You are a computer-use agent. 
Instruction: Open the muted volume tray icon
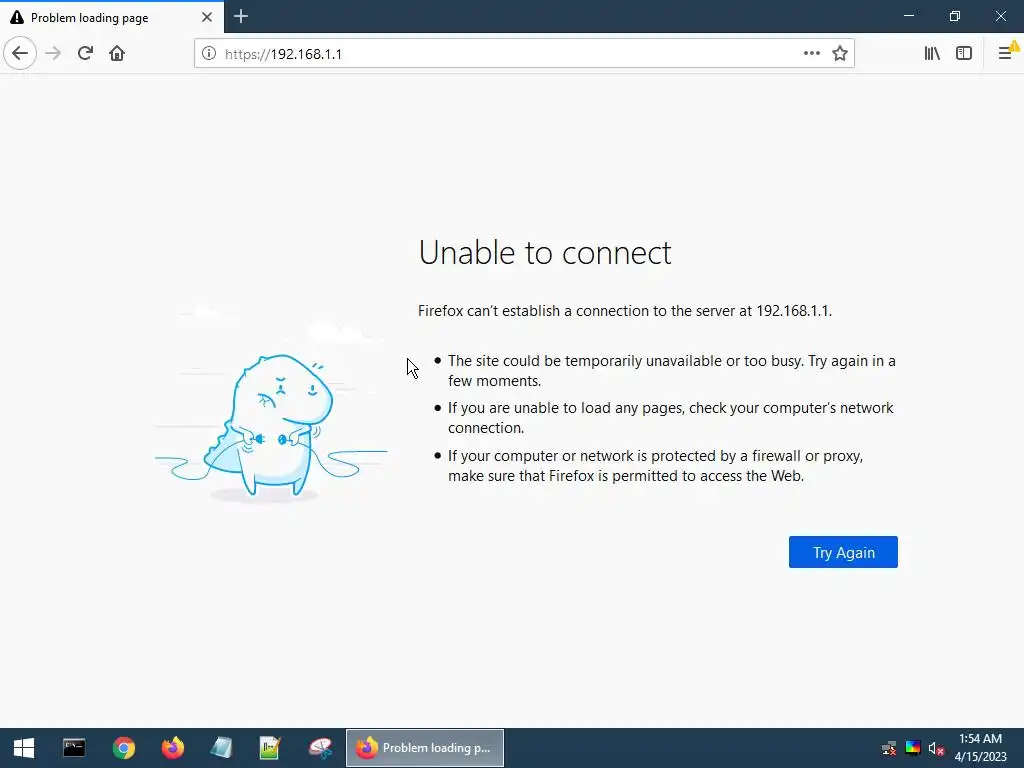(936, 748)
